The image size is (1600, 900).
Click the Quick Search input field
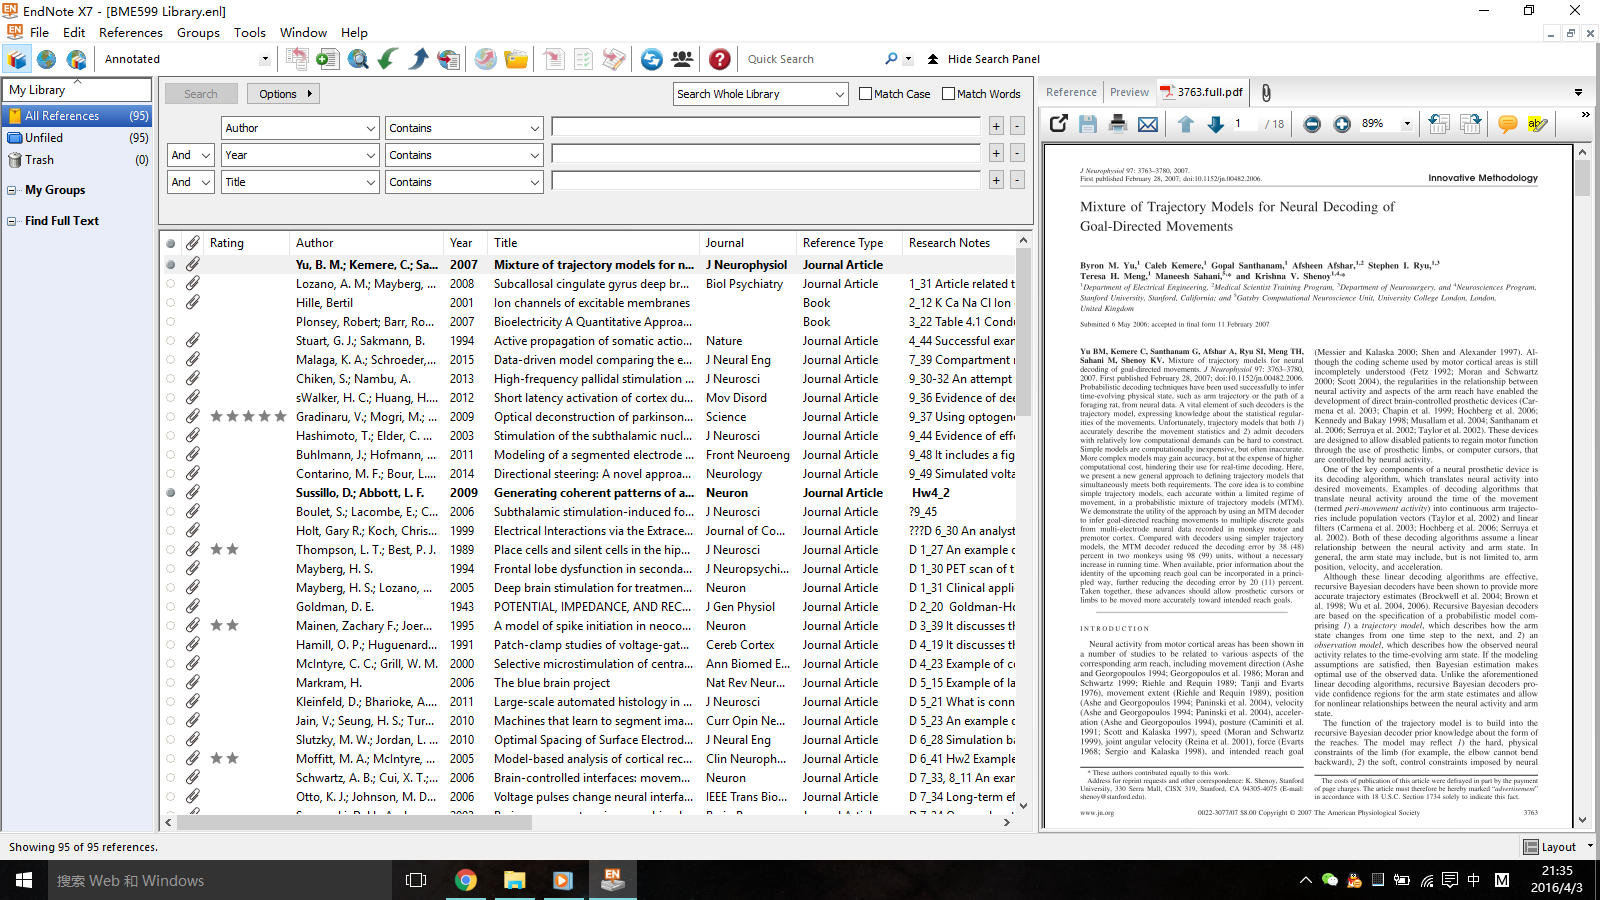tap(810, 59)
